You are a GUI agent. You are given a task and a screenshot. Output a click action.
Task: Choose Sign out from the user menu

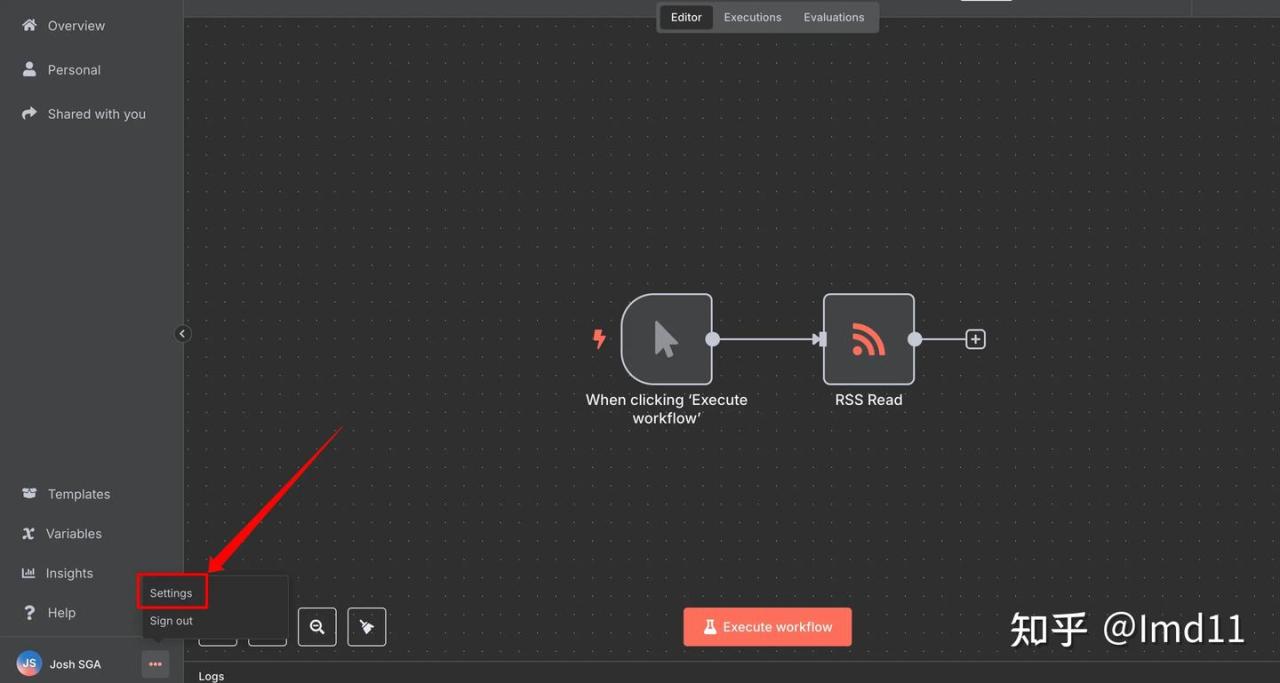[171, 621]
